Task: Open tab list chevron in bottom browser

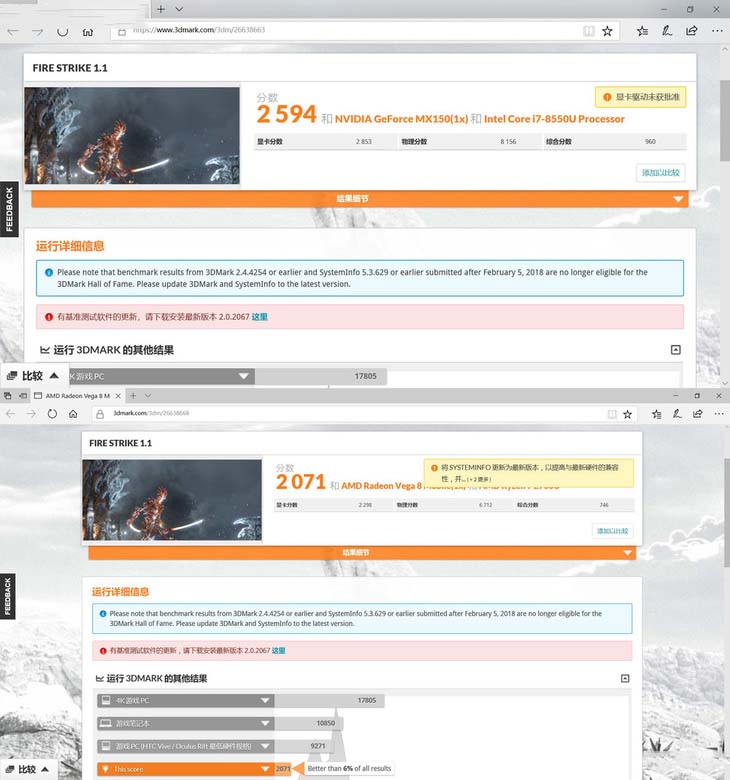Action: [x=148, y=396]
